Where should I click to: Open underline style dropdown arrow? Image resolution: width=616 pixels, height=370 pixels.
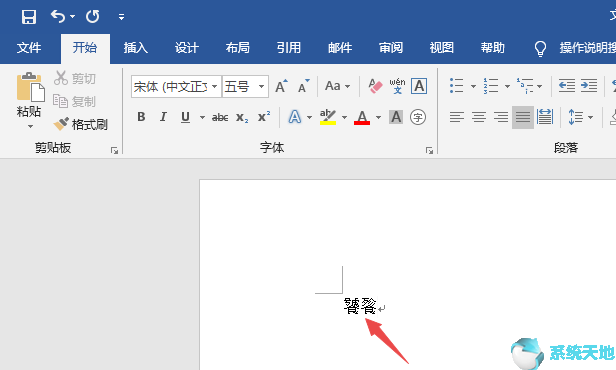click(202, 117)
